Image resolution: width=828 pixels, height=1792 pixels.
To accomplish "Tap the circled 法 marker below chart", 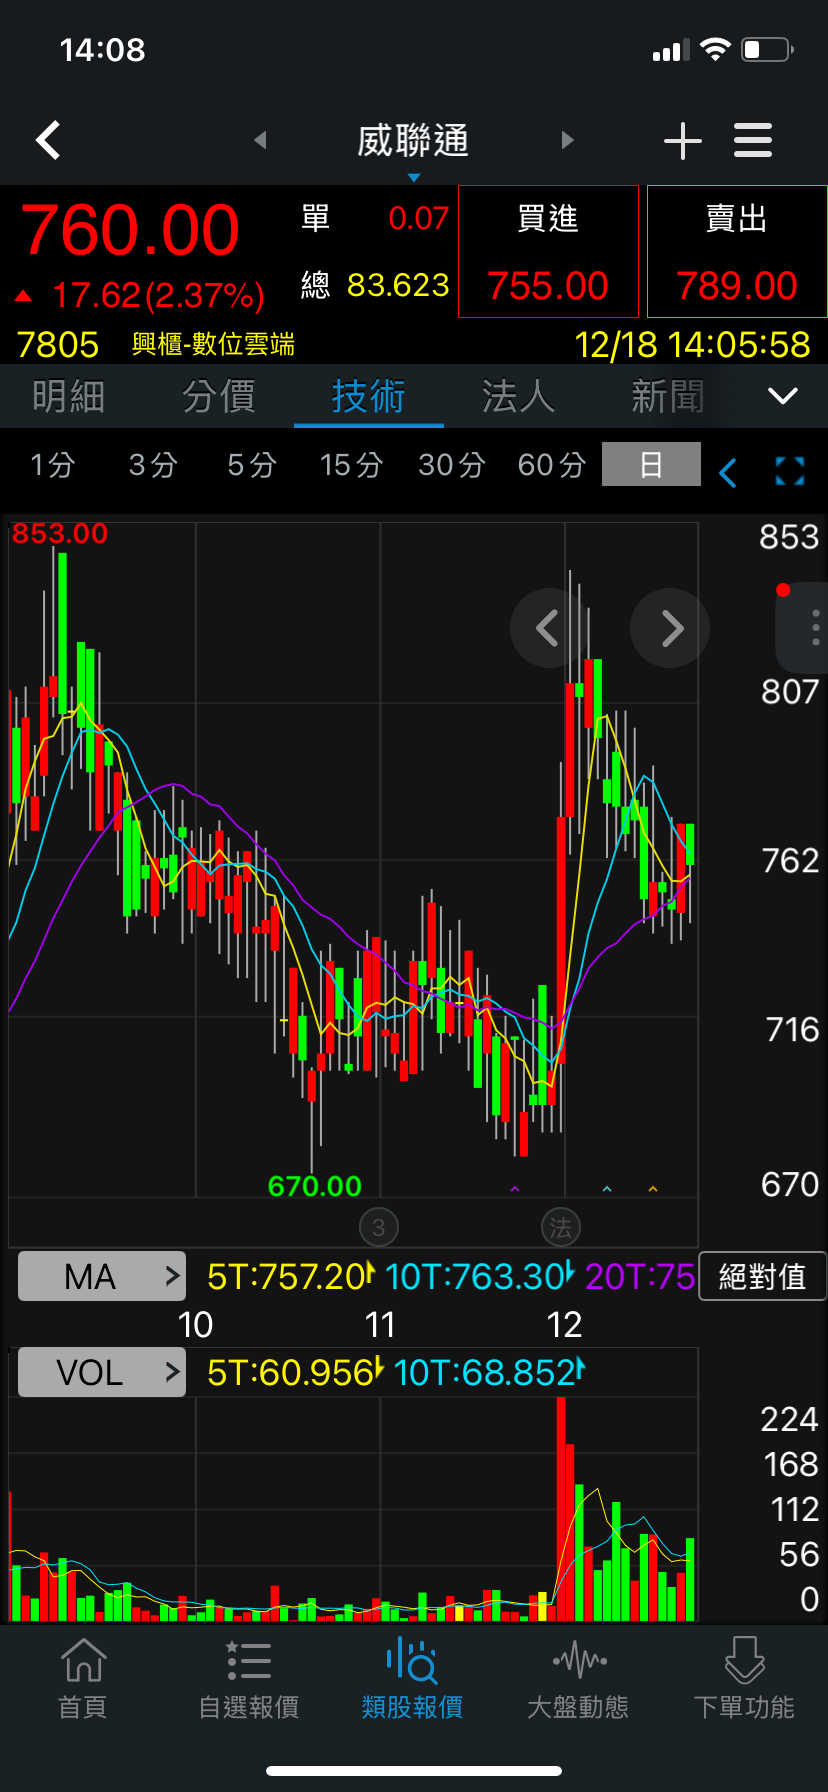I will pos(561,1227).
